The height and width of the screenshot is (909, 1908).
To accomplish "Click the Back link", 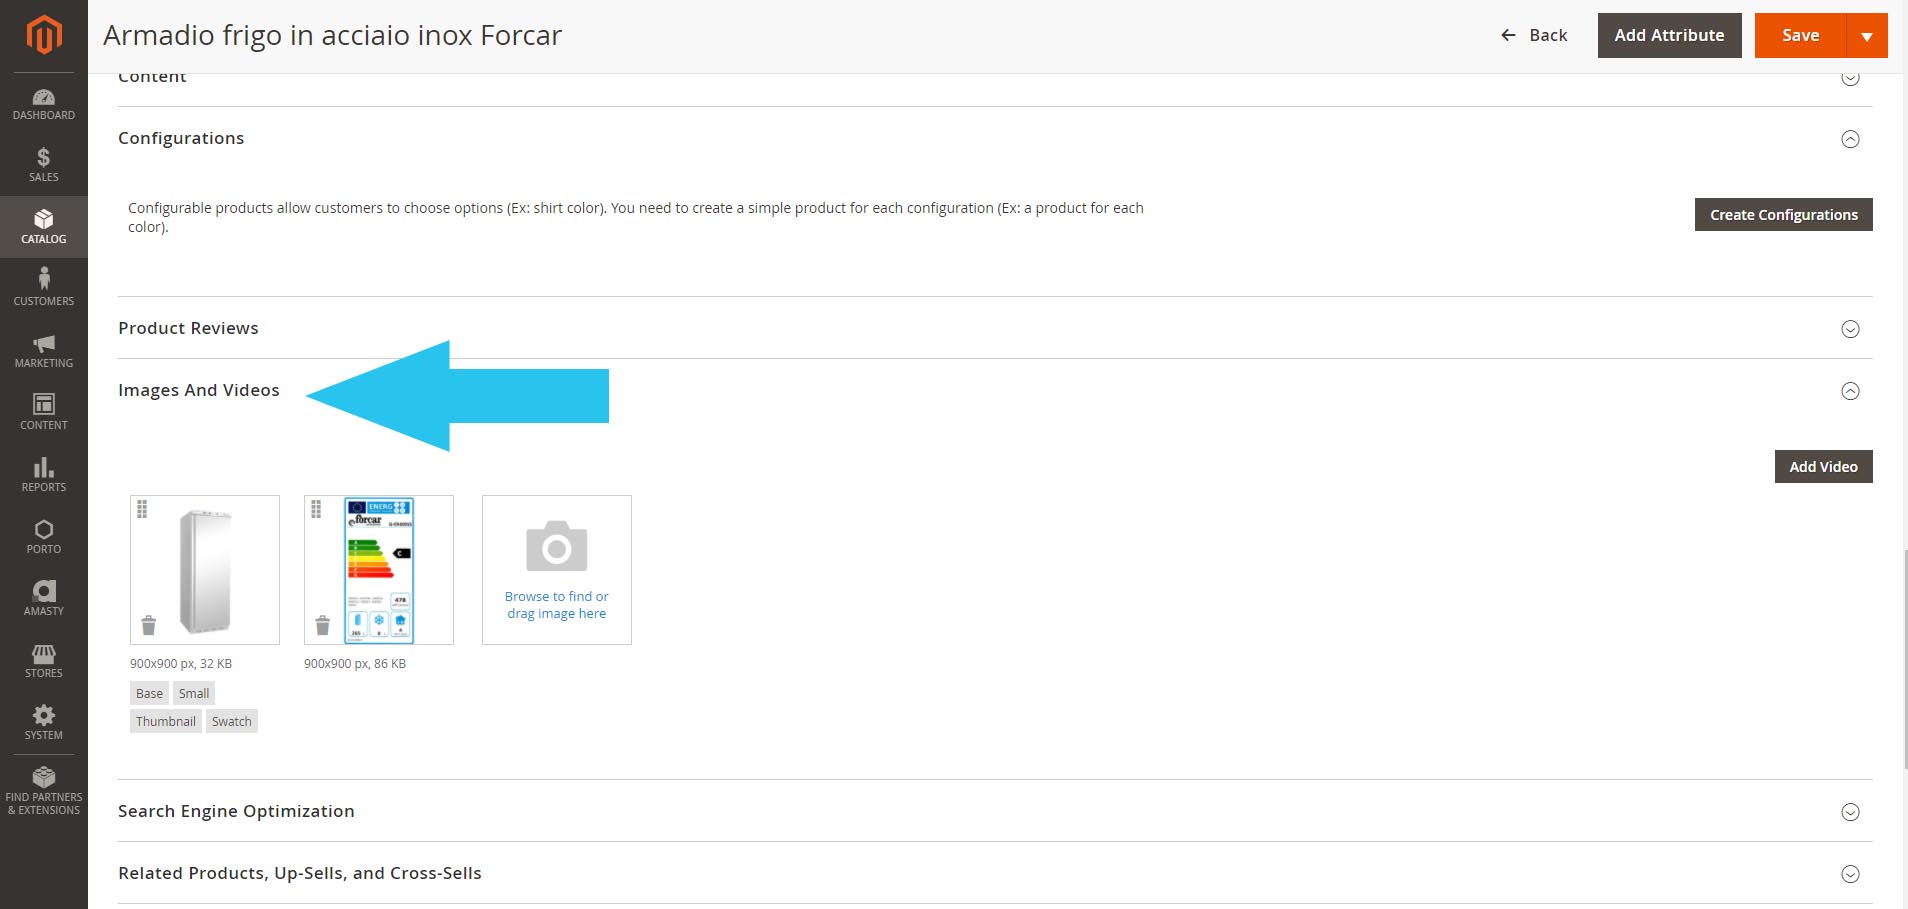I will pos(1534,35).
